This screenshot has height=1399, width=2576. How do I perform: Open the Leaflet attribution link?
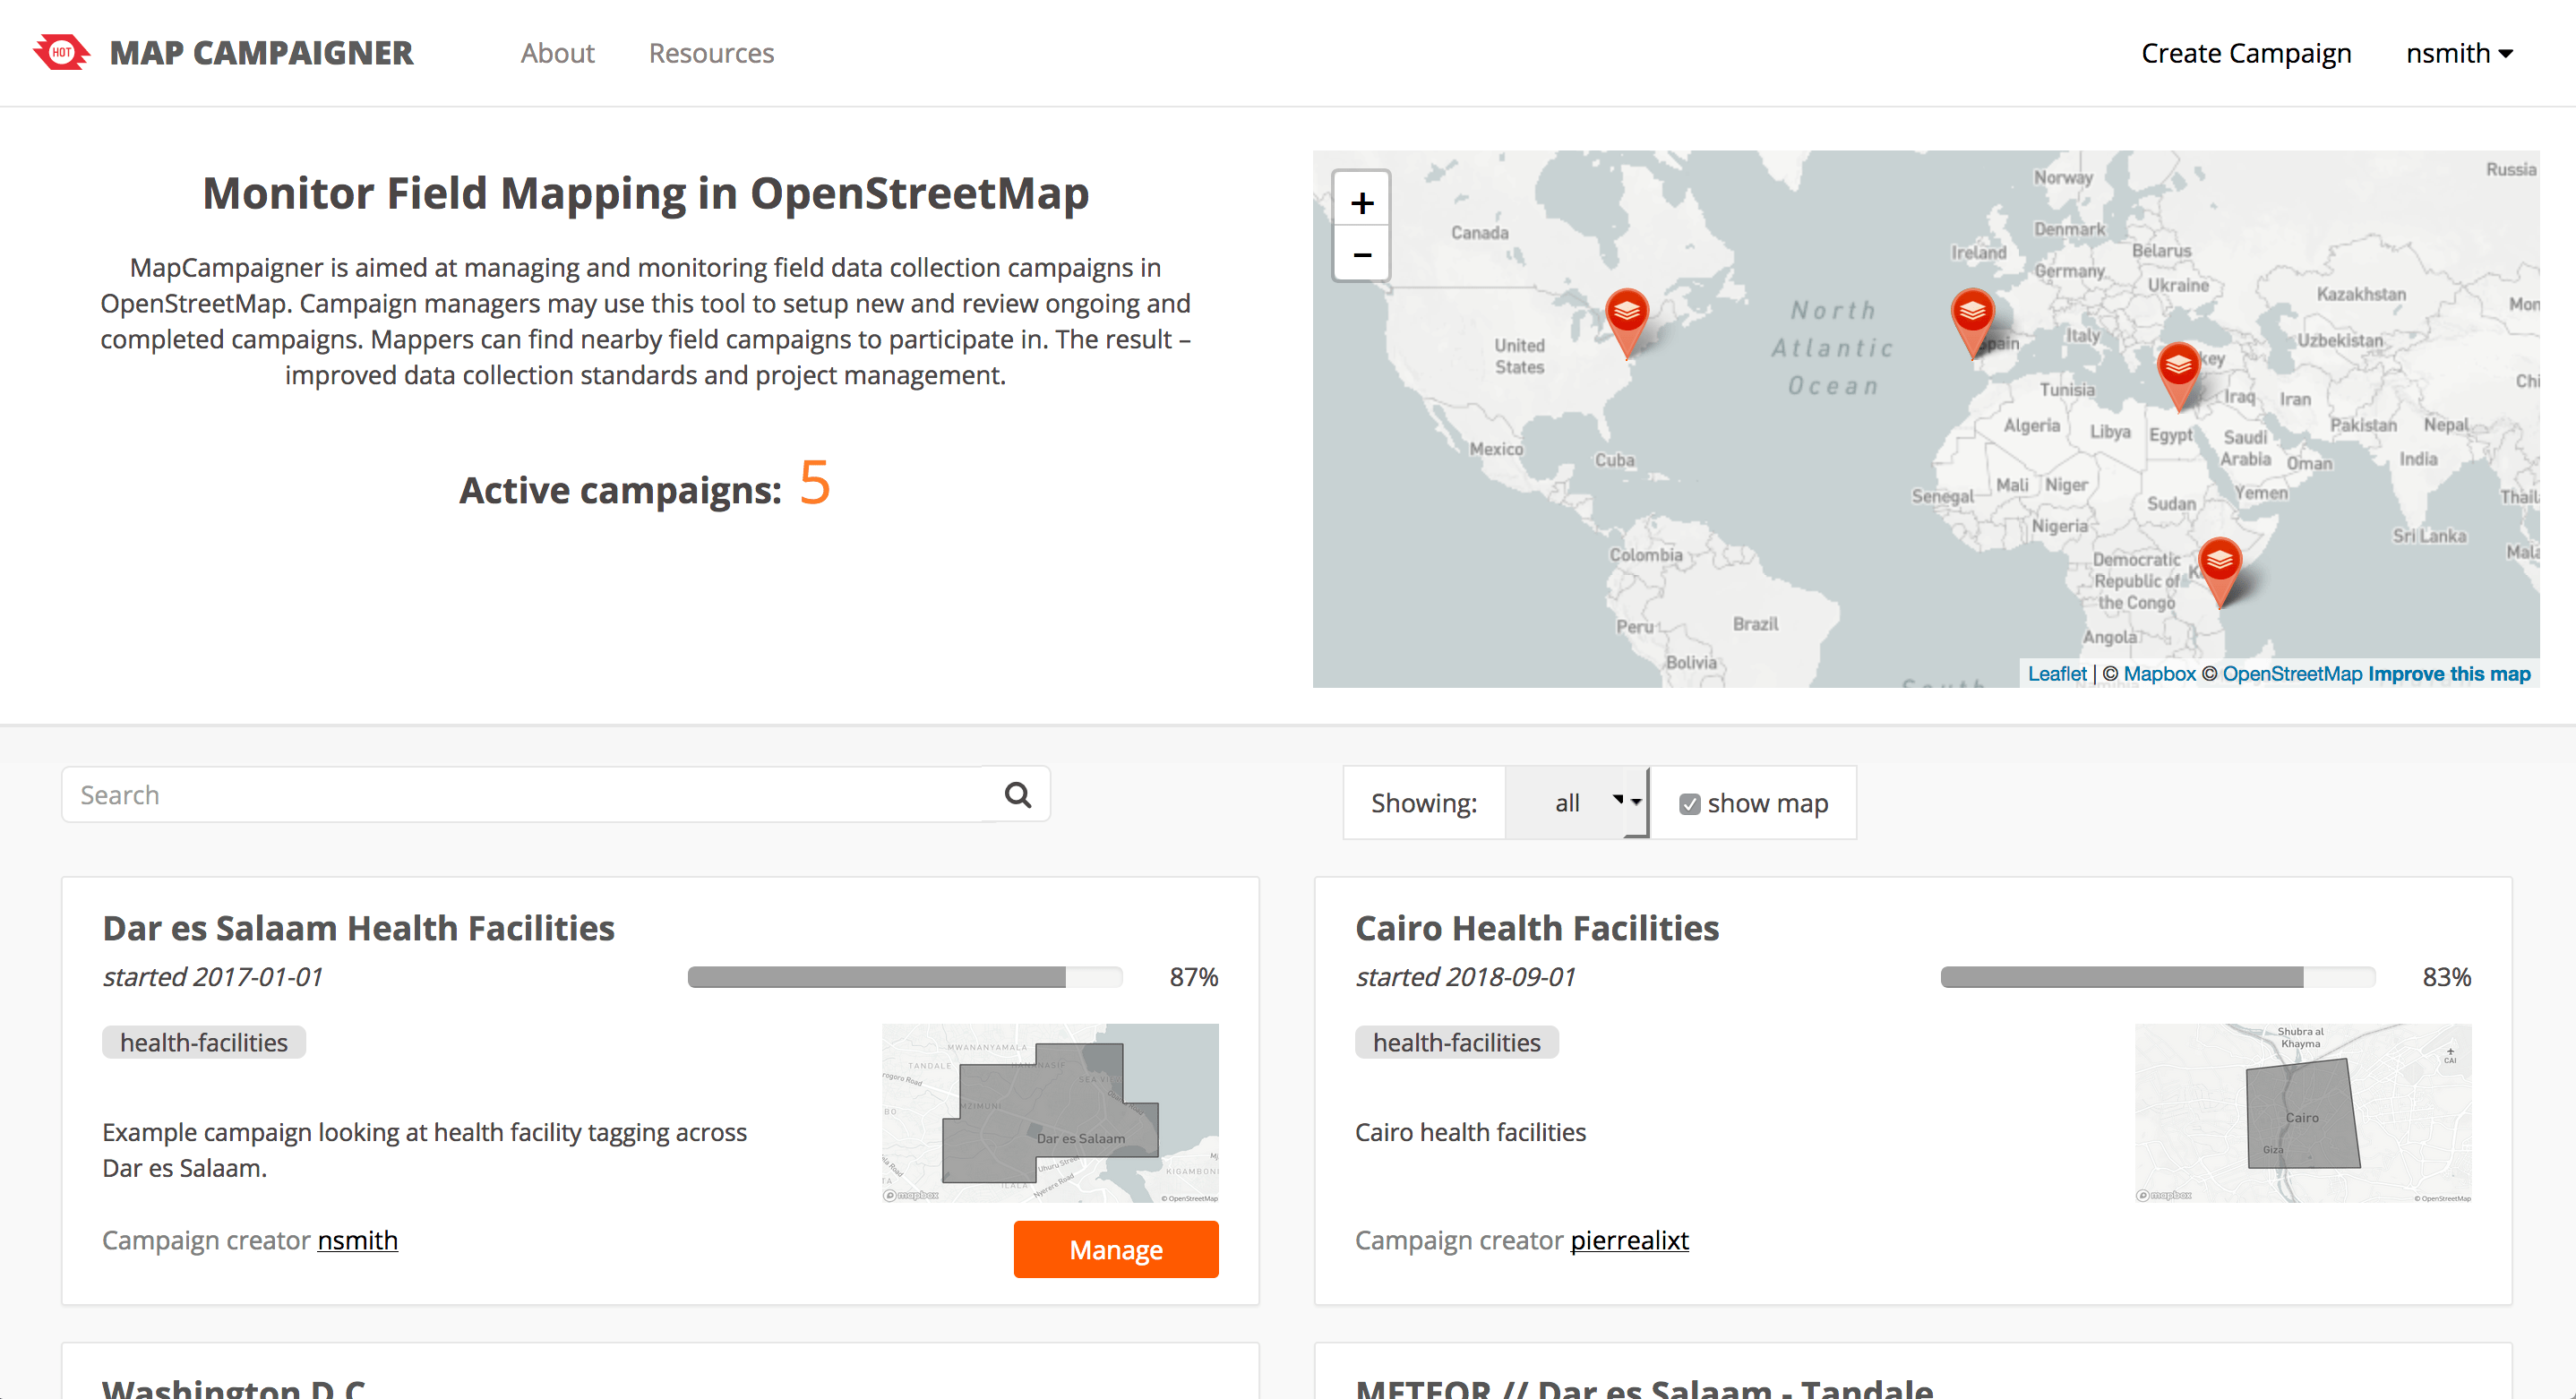tap(2056, 674)
